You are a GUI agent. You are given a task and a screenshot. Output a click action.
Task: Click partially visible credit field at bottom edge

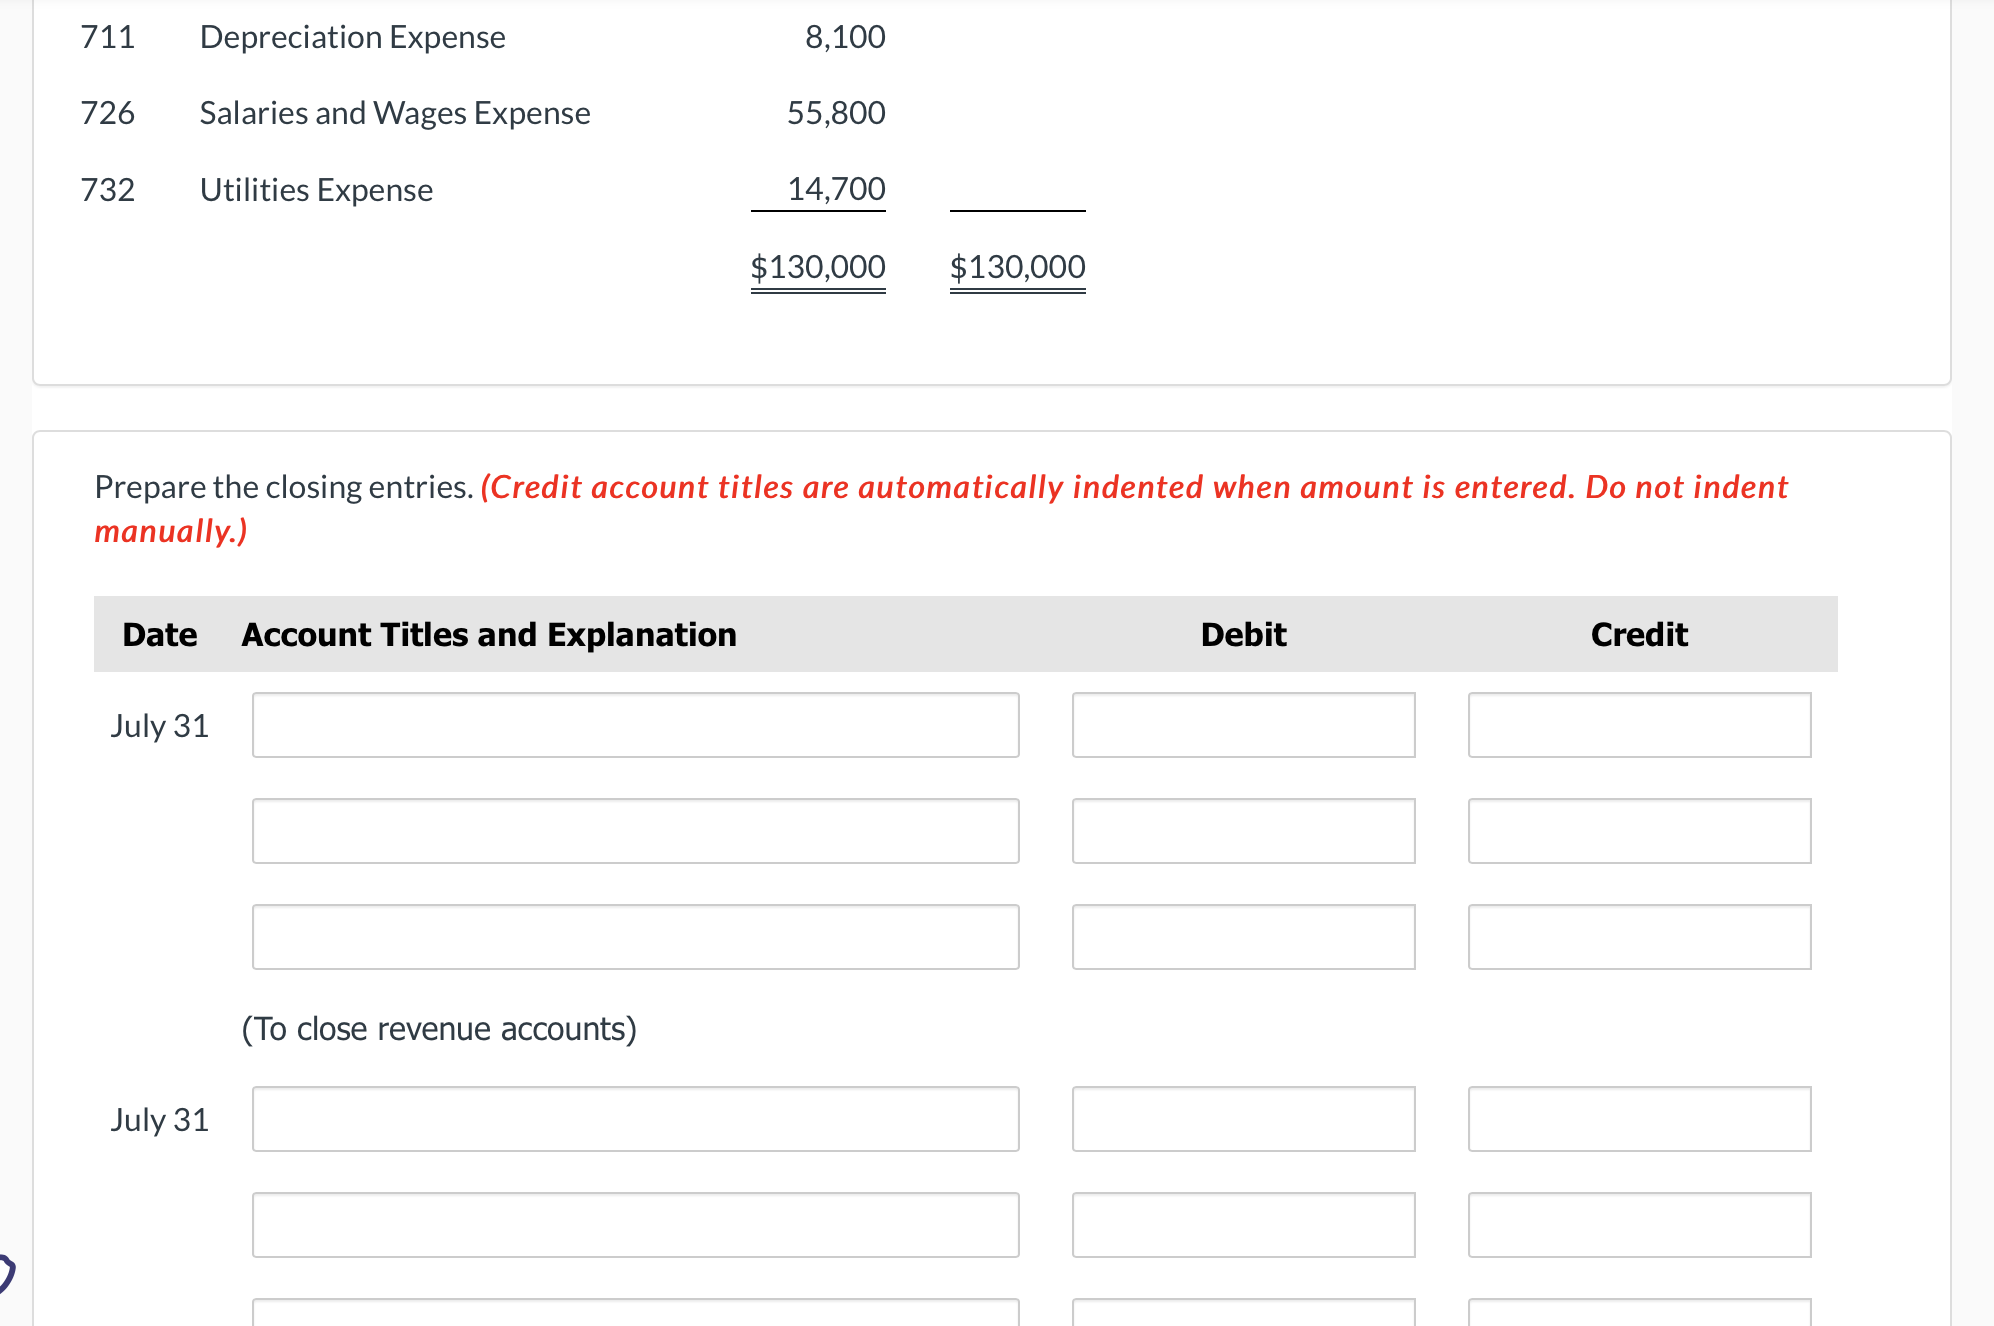(1639, 1313)
